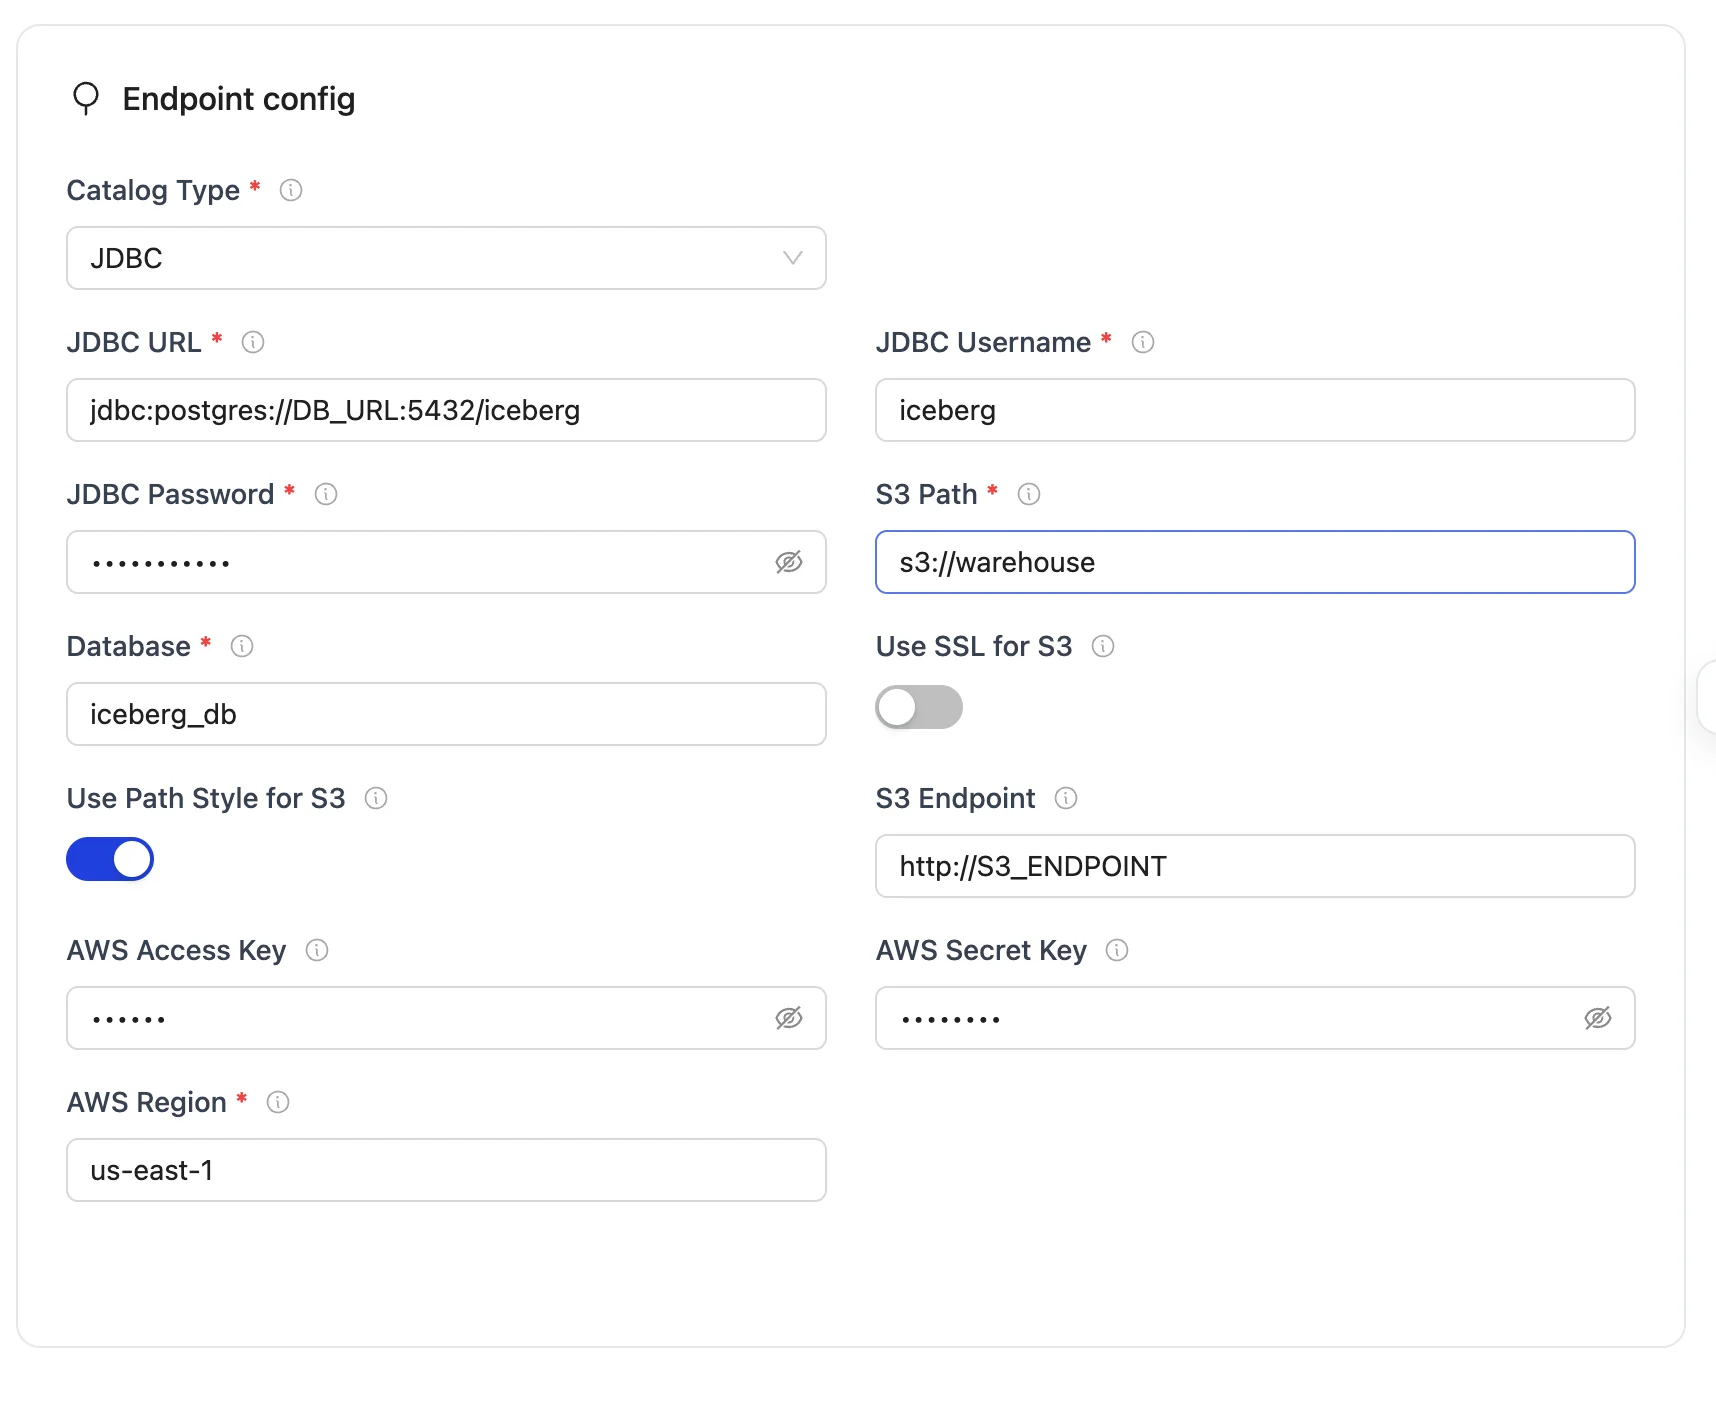Viewport: 1716px width, 1402px height.
Task: Click the info icon beside Database label
Action: (242, 646)
